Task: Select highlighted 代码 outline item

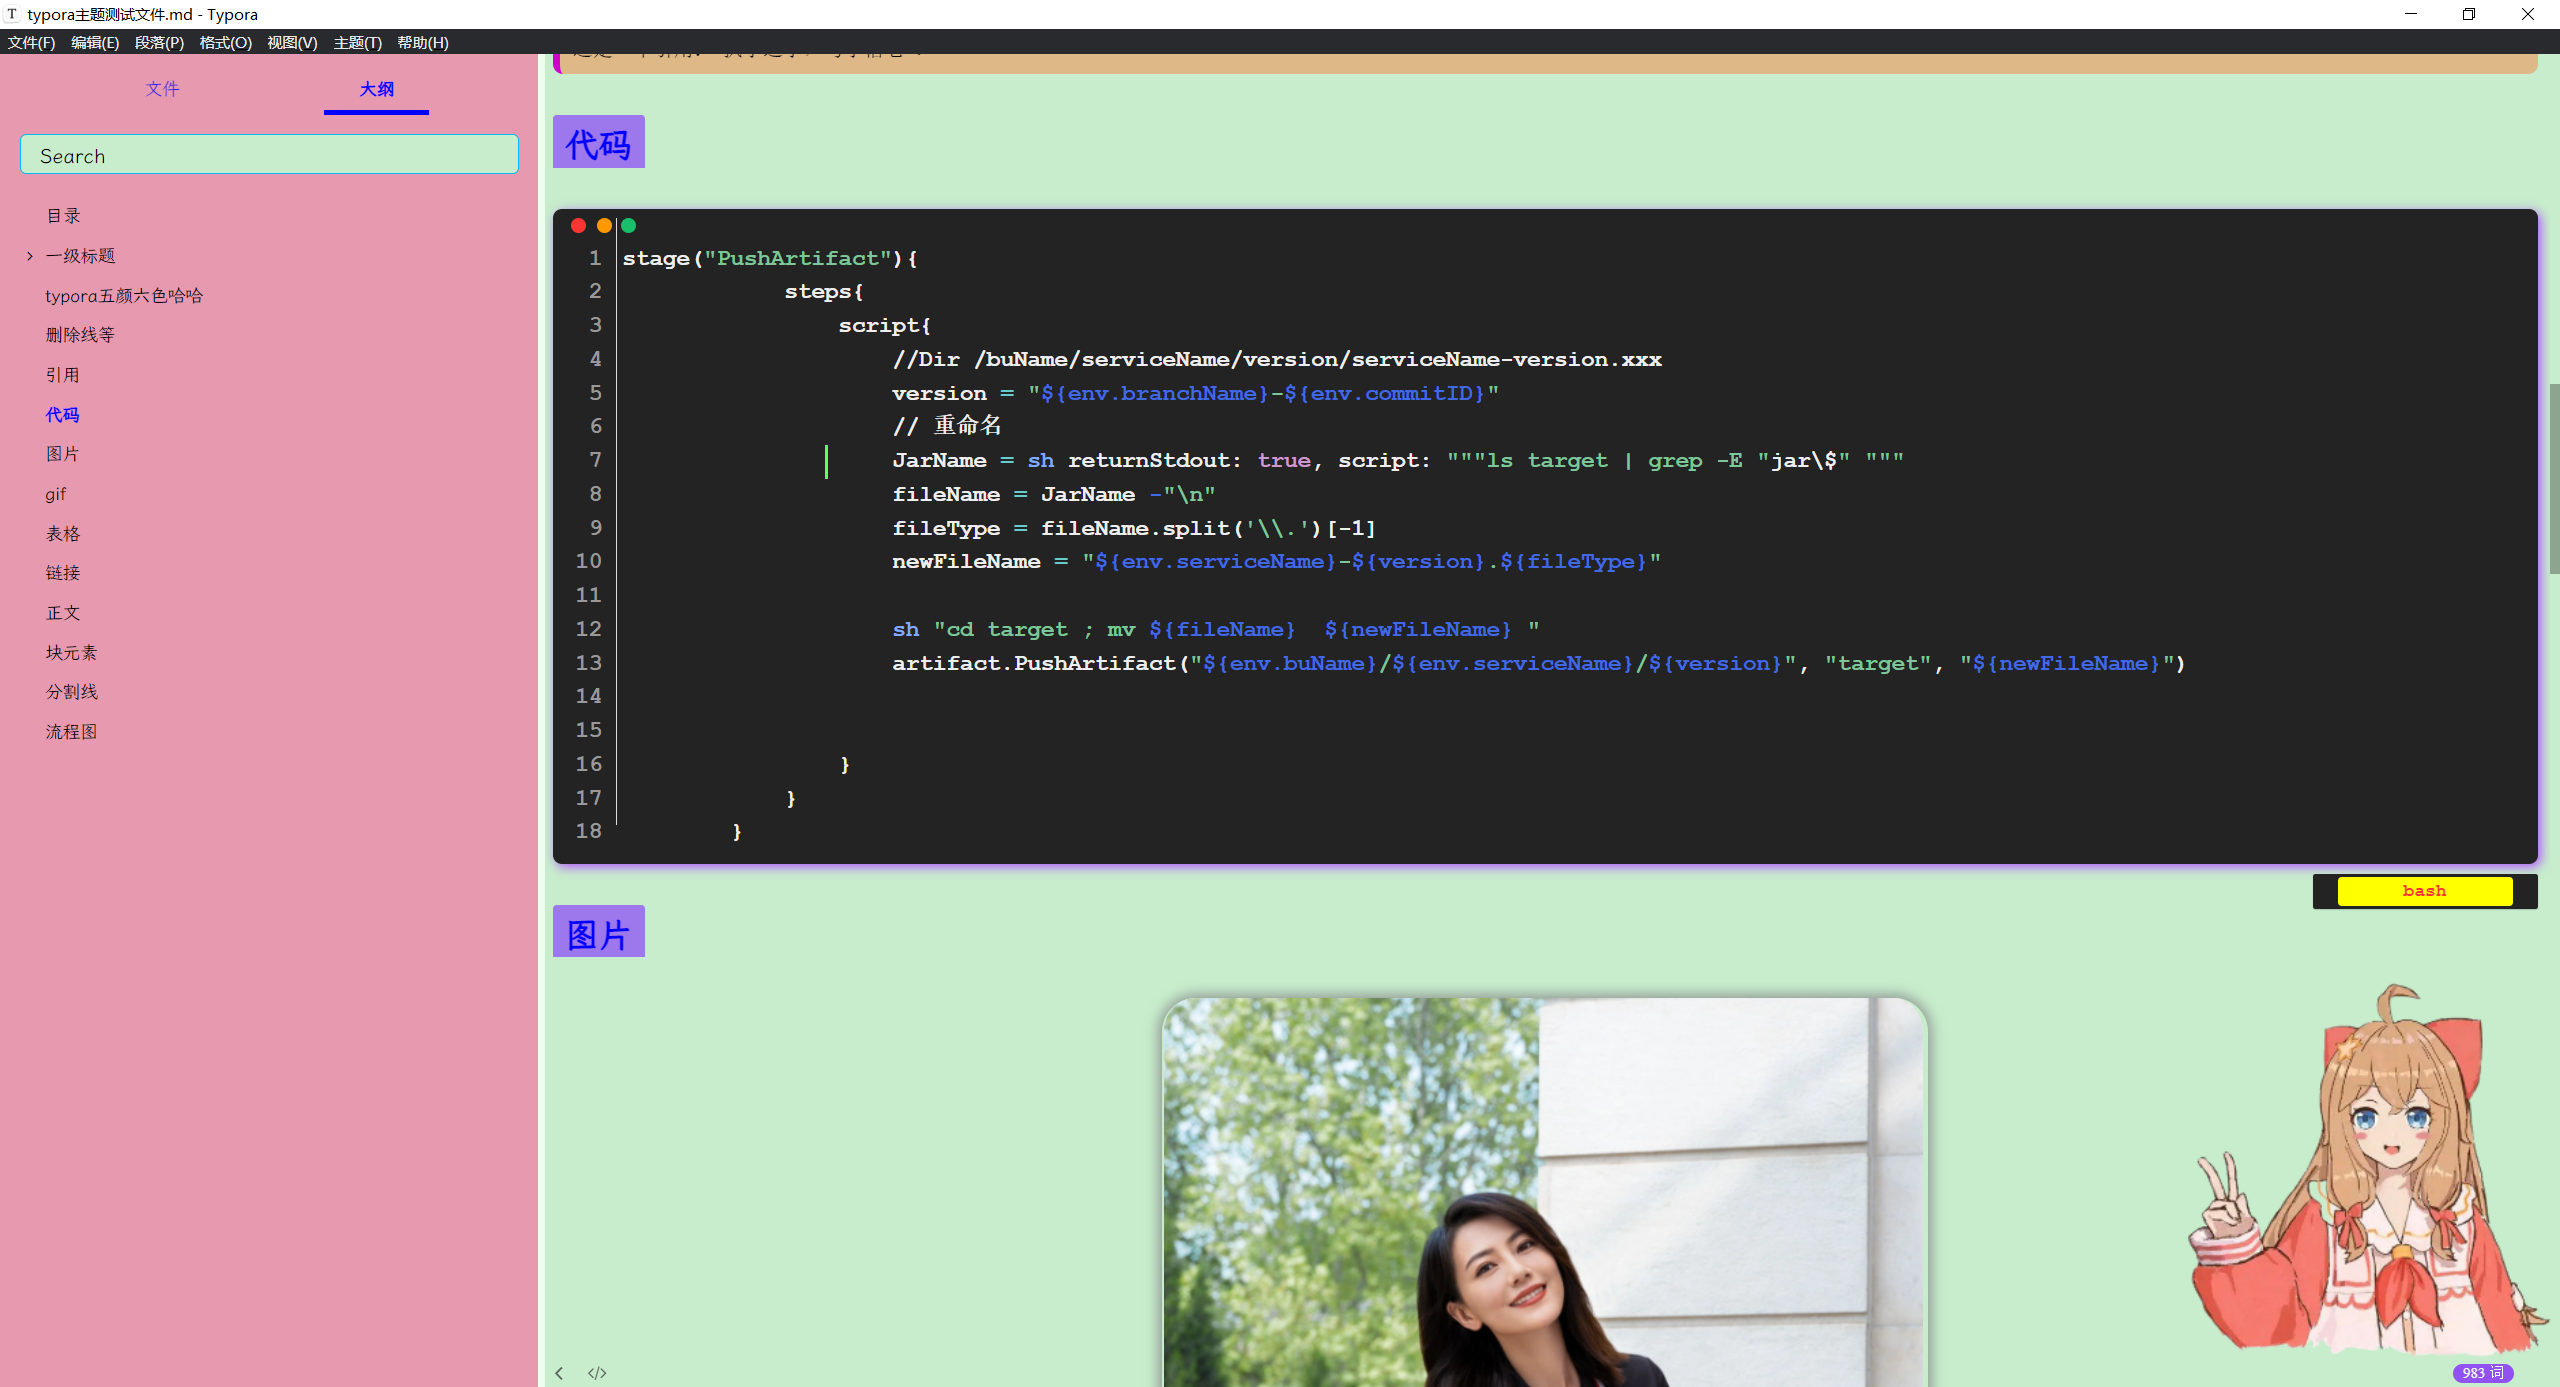Action: pos(62,415)
